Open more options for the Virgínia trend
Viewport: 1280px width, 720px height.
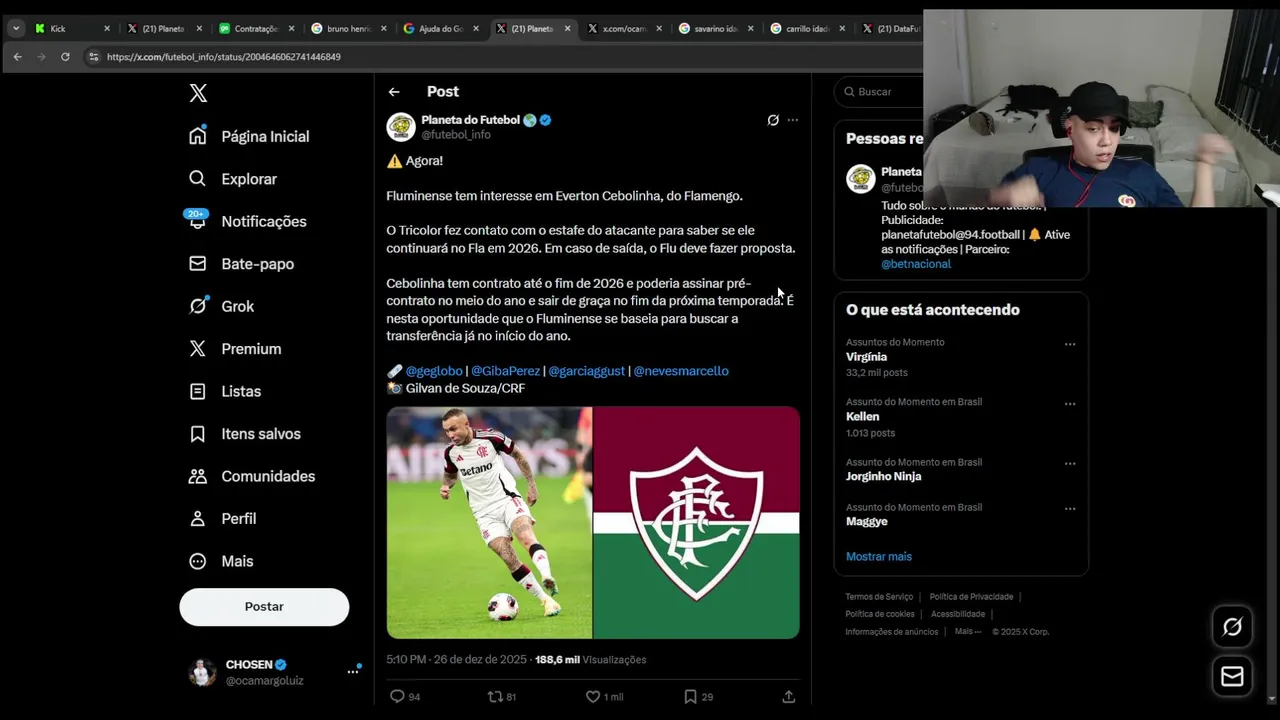(1070, 344)
